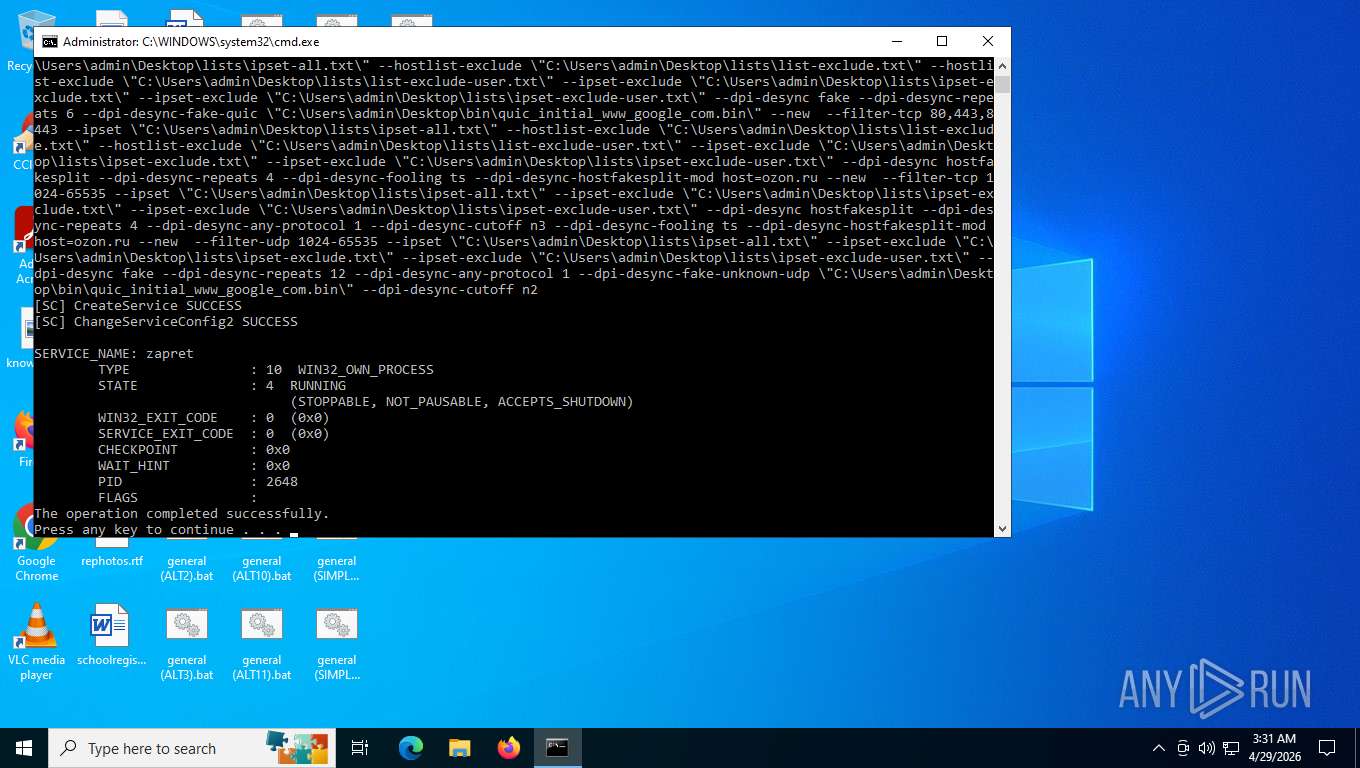Click The operation completed successfully text
1360x768 pixels.
pos(182,513)
